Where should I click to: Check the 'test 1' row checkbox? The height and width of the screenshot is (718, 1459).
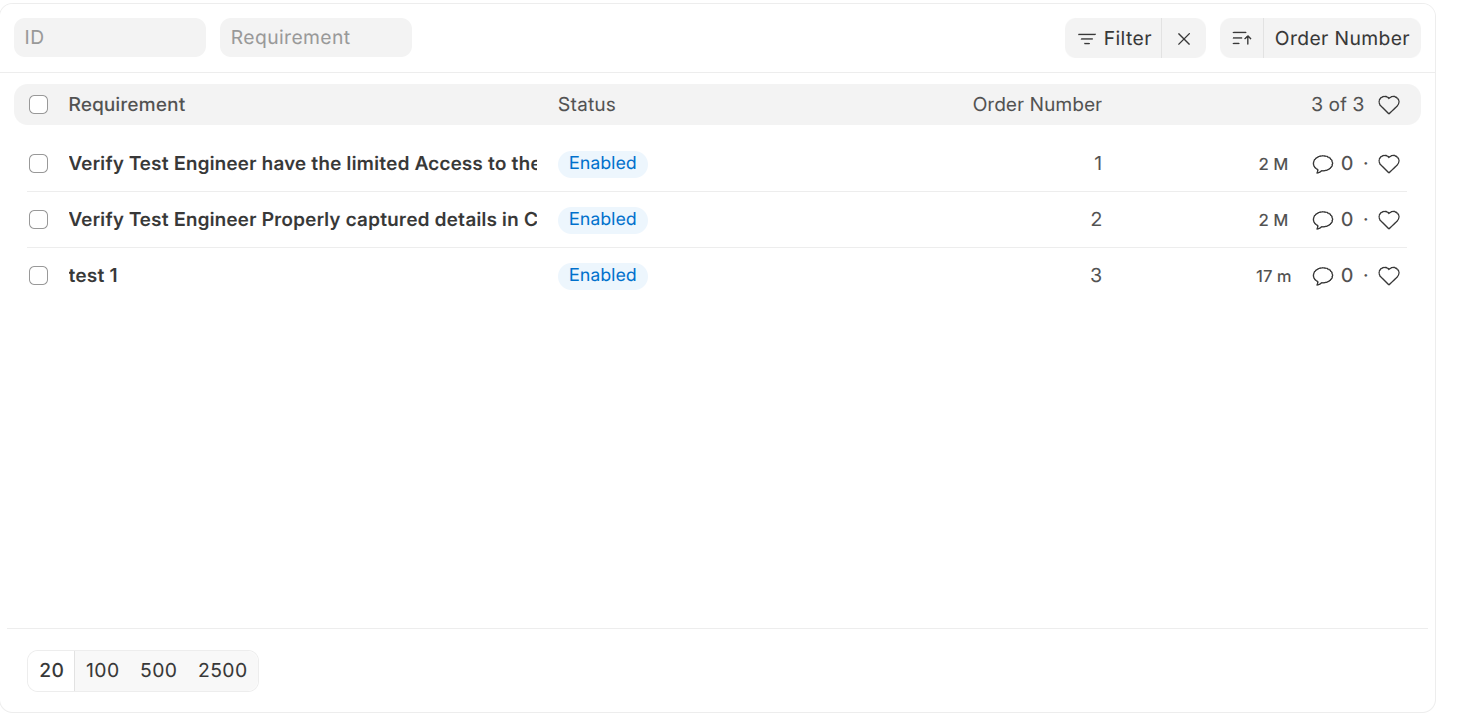pyautogui.click(x=39, y=276)
